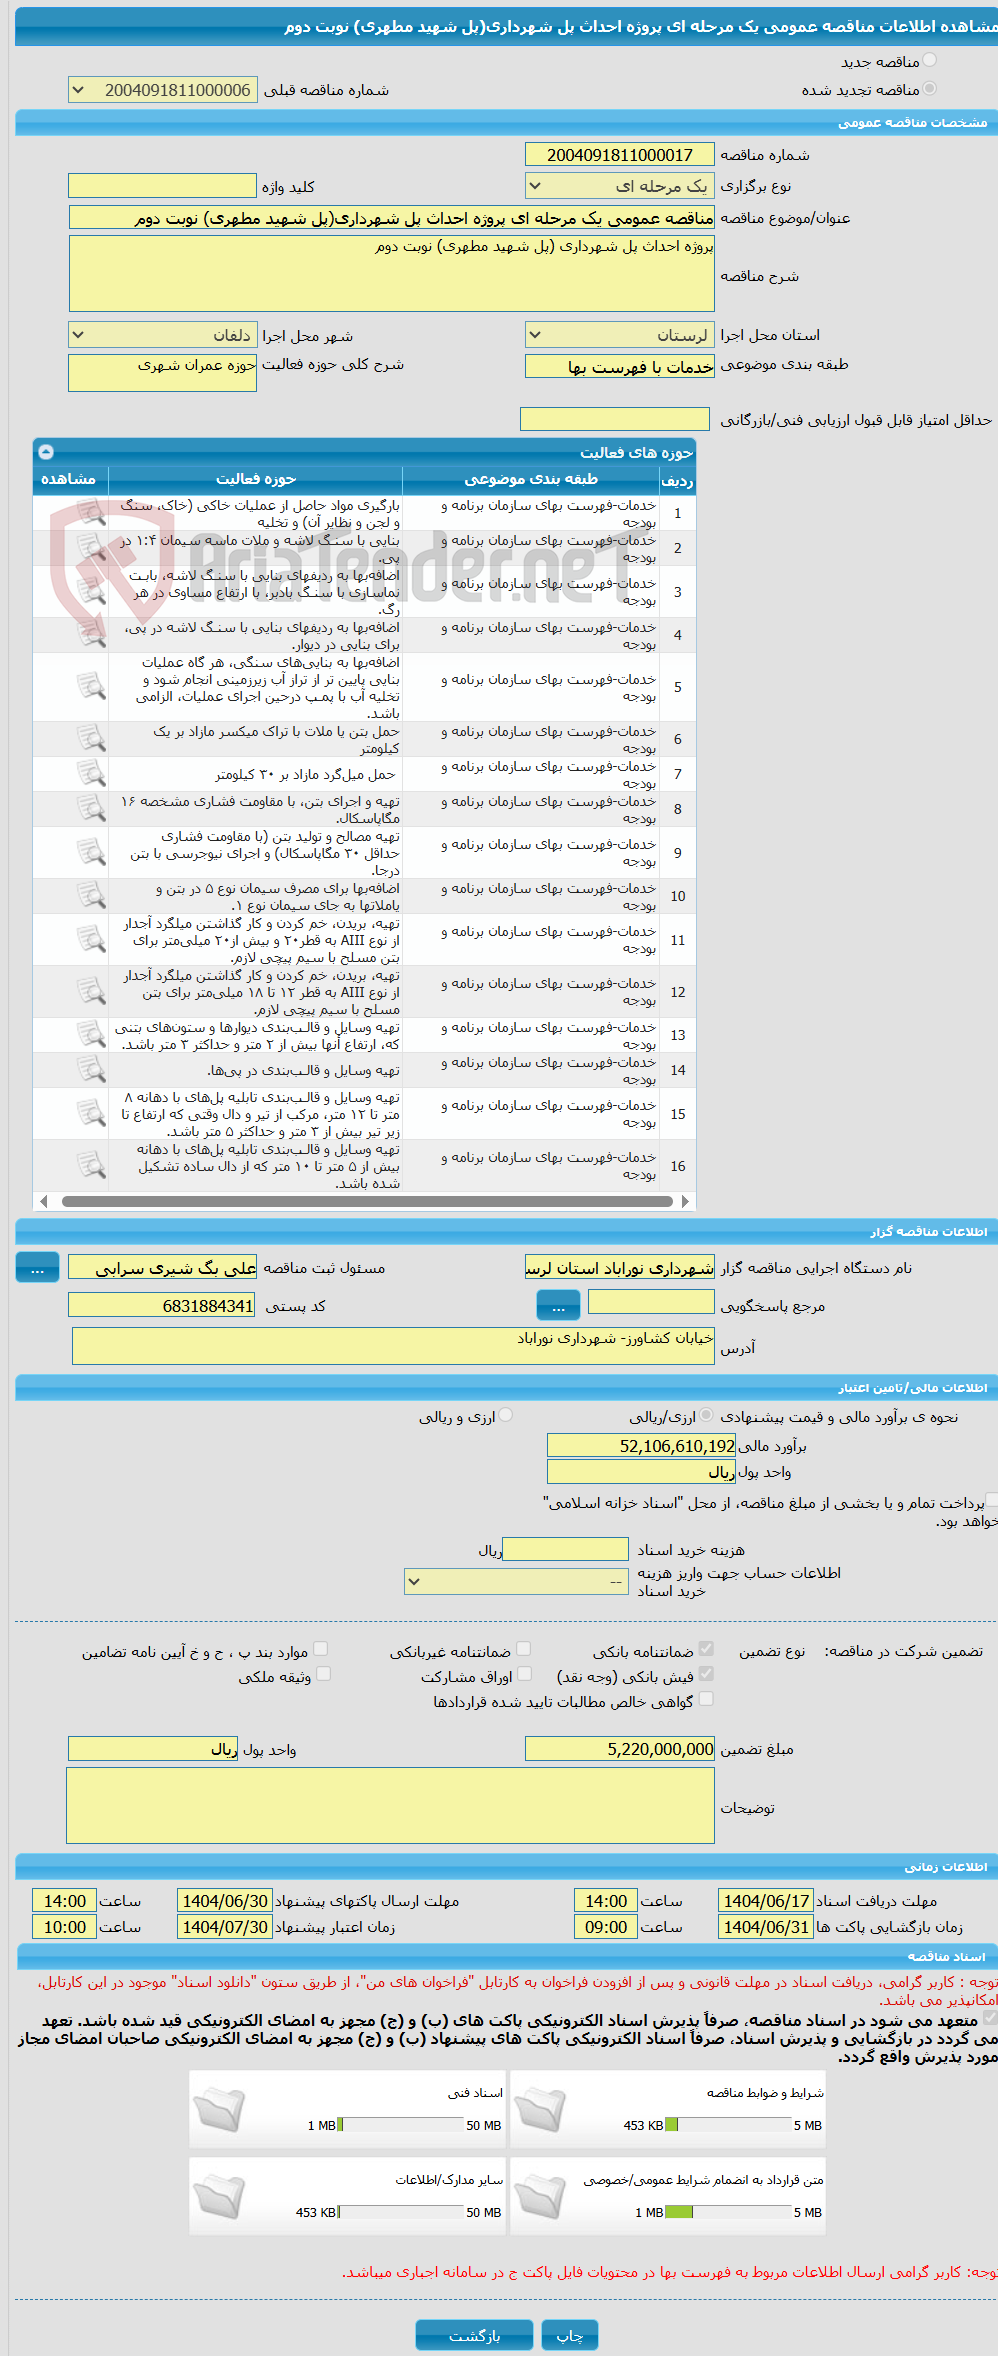Click right scroll arrow of activity table
998x2356 pixels.
[685, 1201]
